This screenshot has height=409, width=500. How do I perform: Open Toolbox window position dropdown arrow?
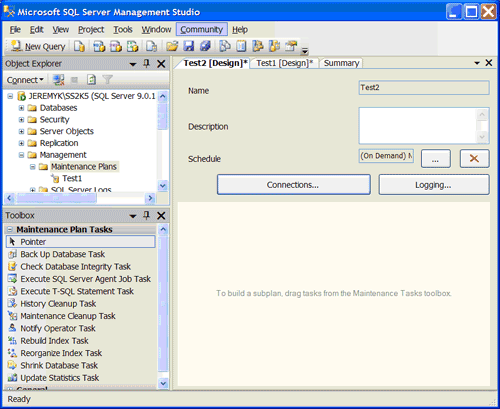click(133, 216)
